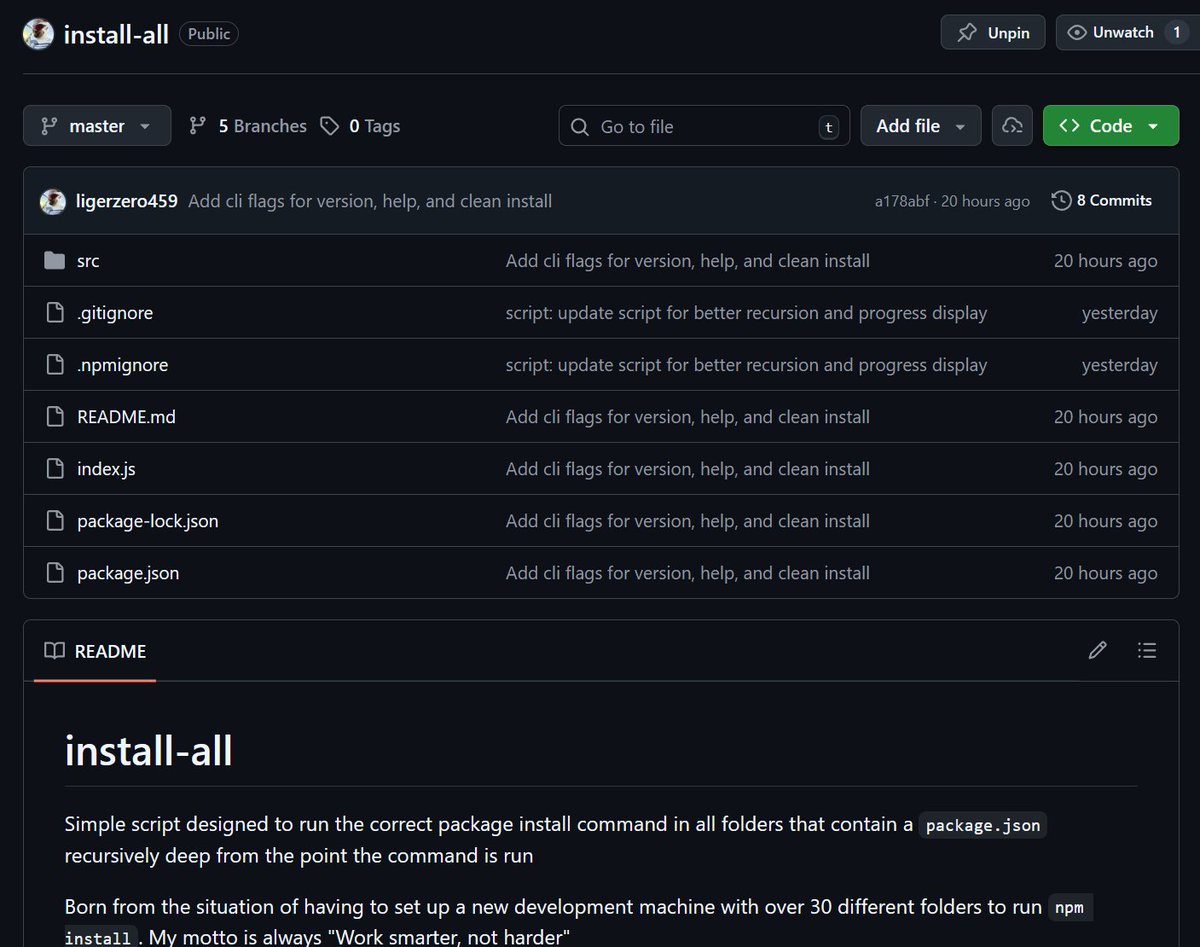
Task: Click the install-all repository title
Action: pyautogui.click(x=116, y=34)
